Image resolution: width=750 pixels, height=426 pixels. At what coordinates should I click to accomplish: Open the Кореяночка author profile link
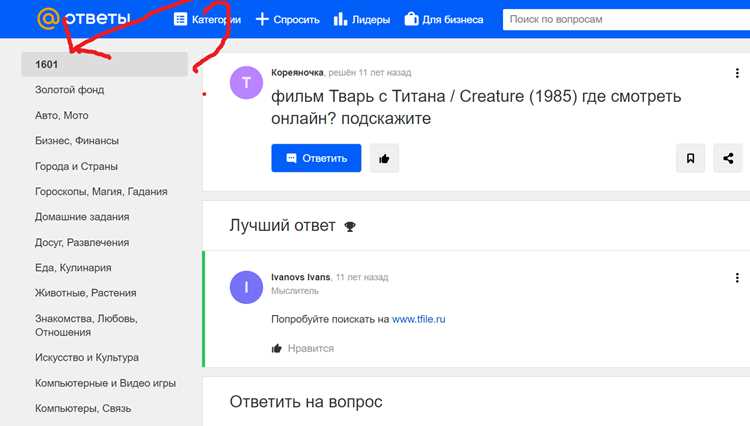297,72
